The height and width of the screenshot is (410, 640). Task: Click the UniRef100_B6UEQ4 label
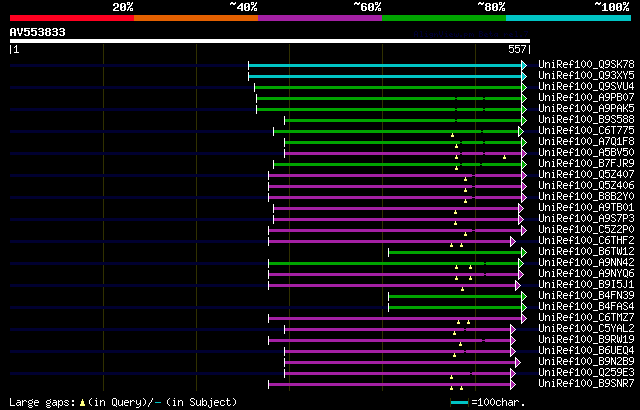coord(586,351)
